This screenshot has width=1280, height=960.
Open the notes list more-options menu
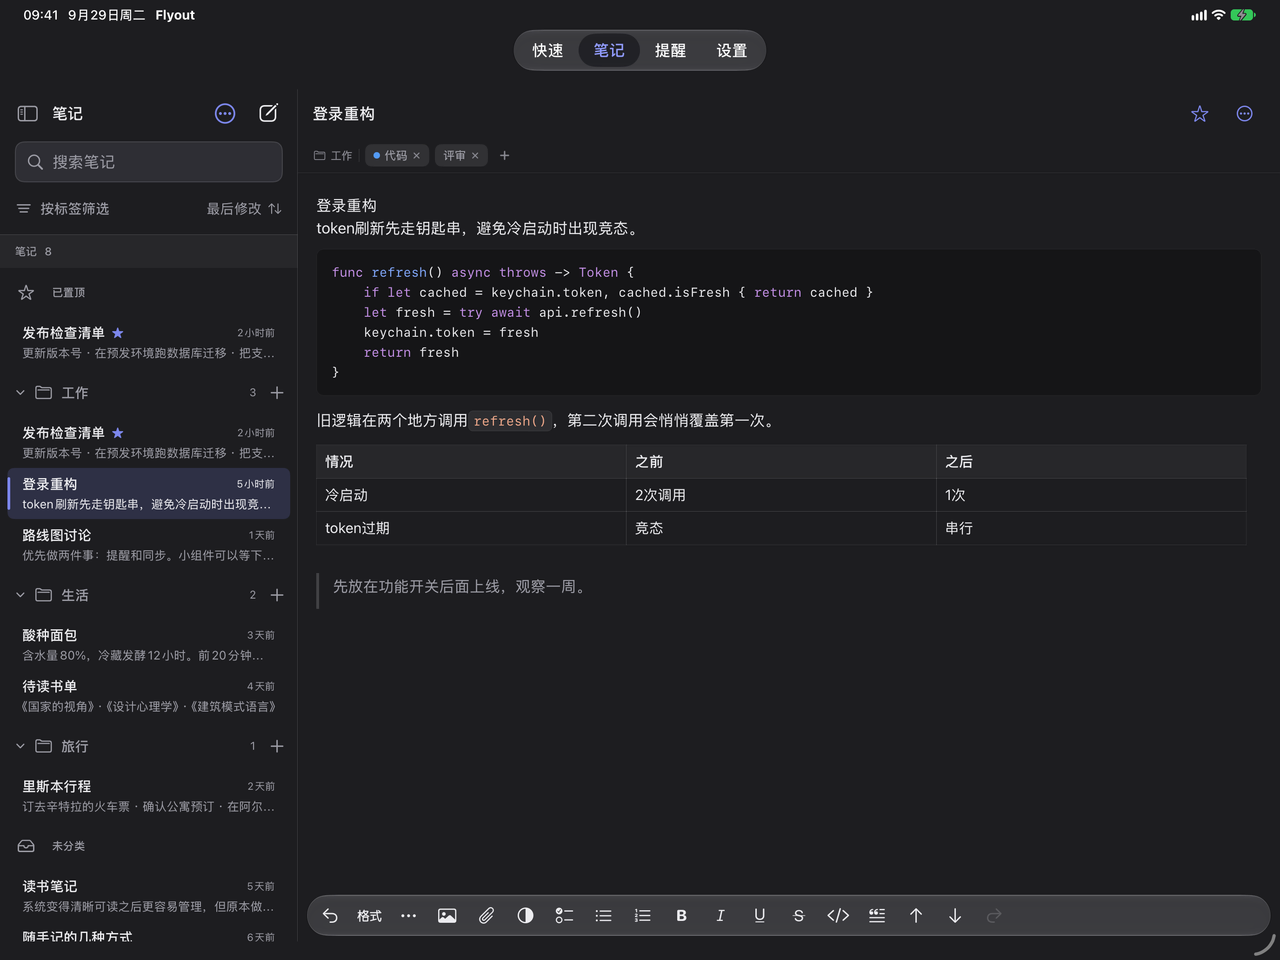click(x=225, y=114)
